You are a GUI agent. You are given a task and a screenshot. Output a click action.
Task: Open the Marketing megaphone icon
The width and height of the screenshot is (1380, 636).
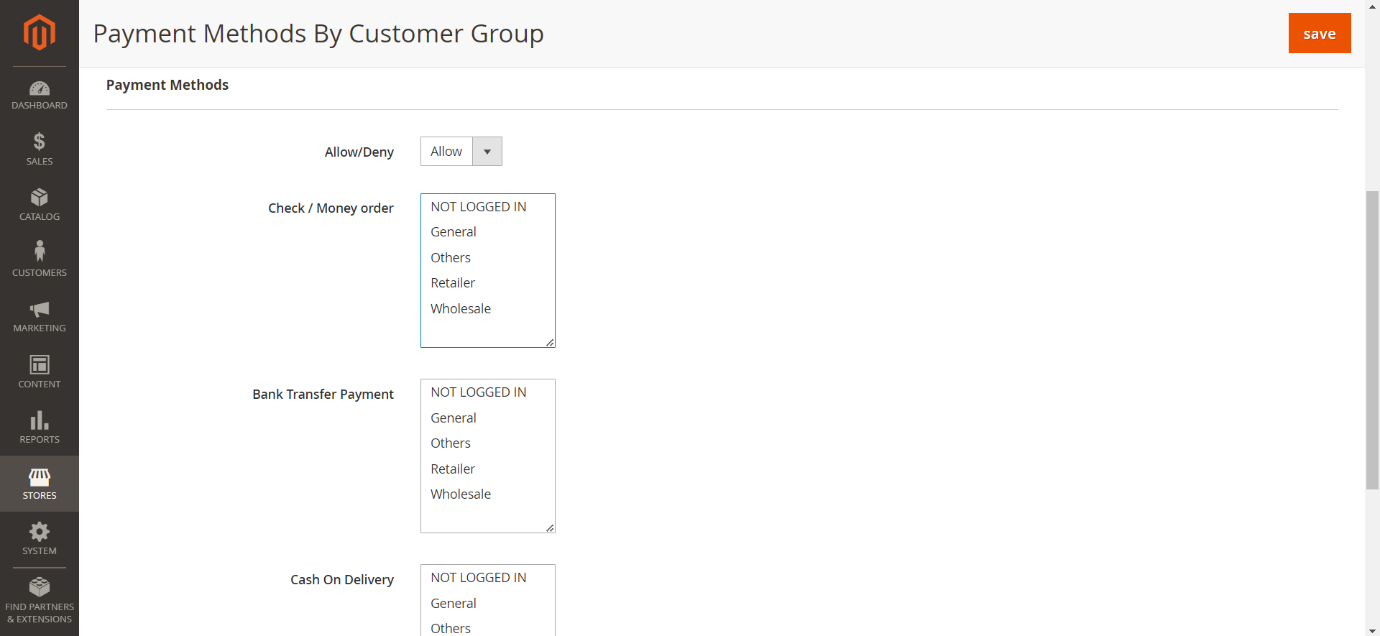39,309
